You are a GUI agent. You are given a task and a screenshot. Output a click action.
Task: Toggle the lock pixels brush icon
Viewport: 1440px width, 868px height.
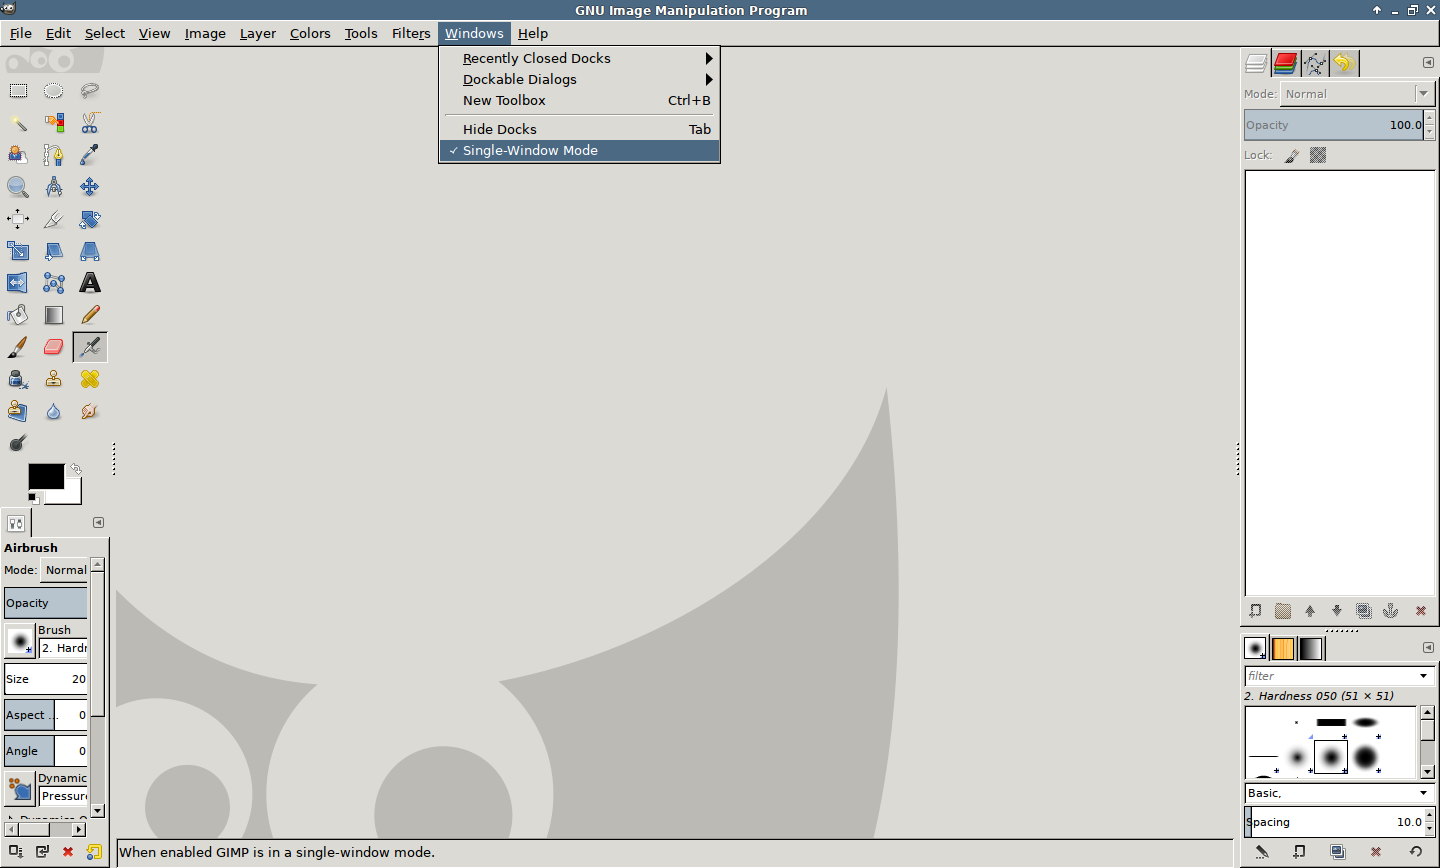click(1292, 156)
